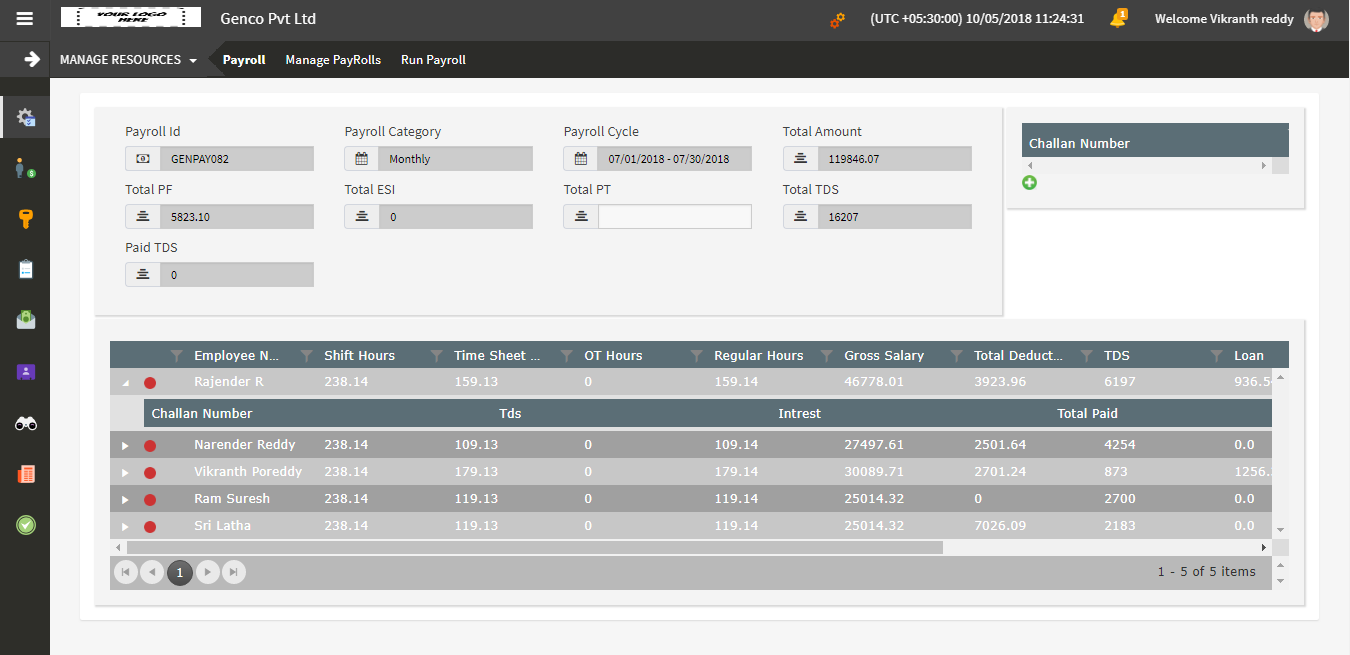Open the binoculars sidebar icon
The width and height of the screenshot is (1350, 655).
(x=26, y=424)
